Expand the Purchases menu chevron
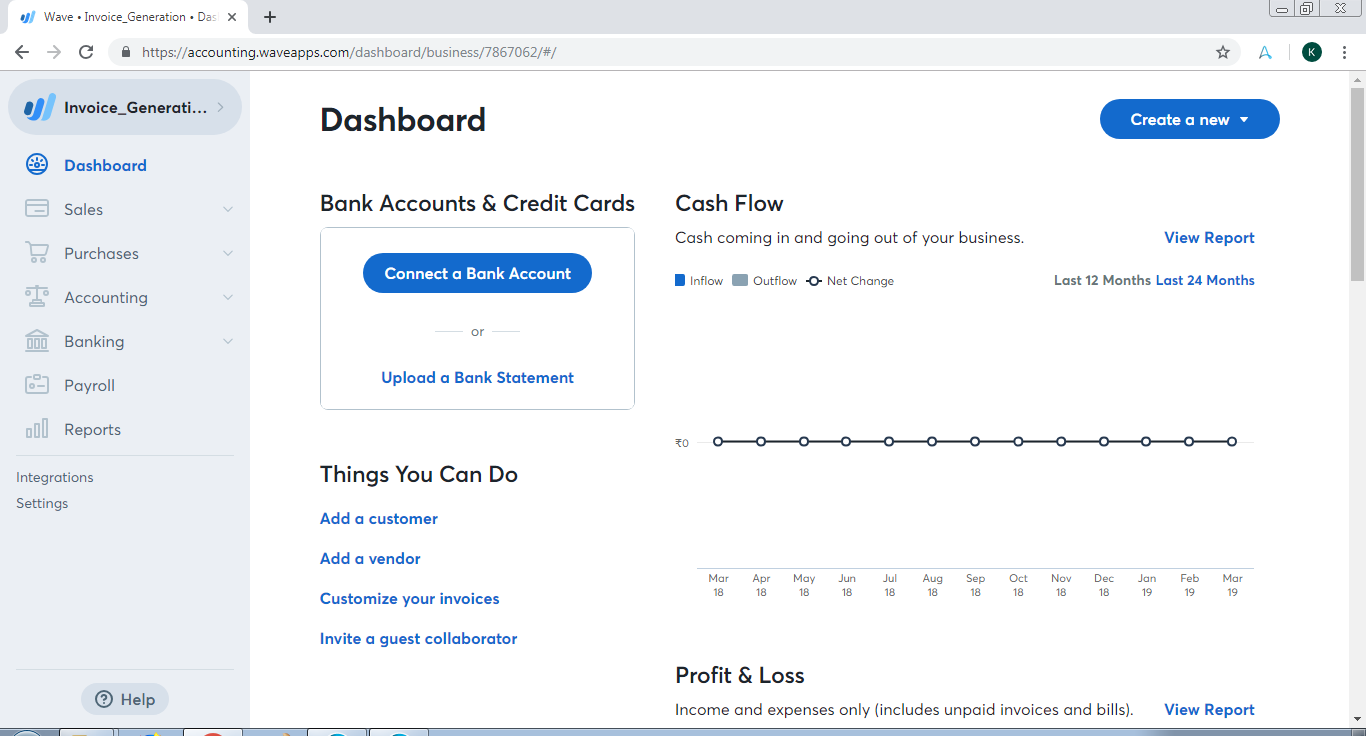The image size is (1366, 736). point(228,253)
